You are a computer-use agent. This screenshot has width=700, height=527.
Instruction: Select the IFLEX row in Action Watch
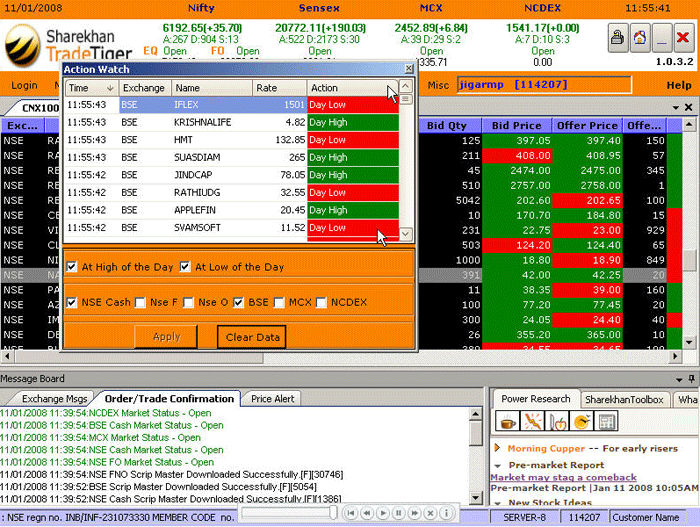point(232,105)
